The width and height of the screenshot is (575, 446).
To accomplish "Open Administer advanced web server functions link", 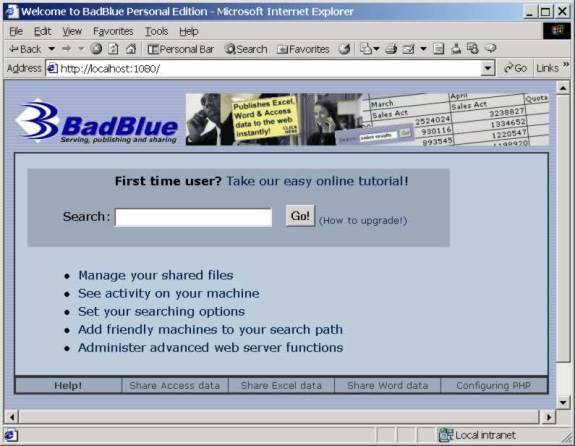I will (x=211, y=347).
